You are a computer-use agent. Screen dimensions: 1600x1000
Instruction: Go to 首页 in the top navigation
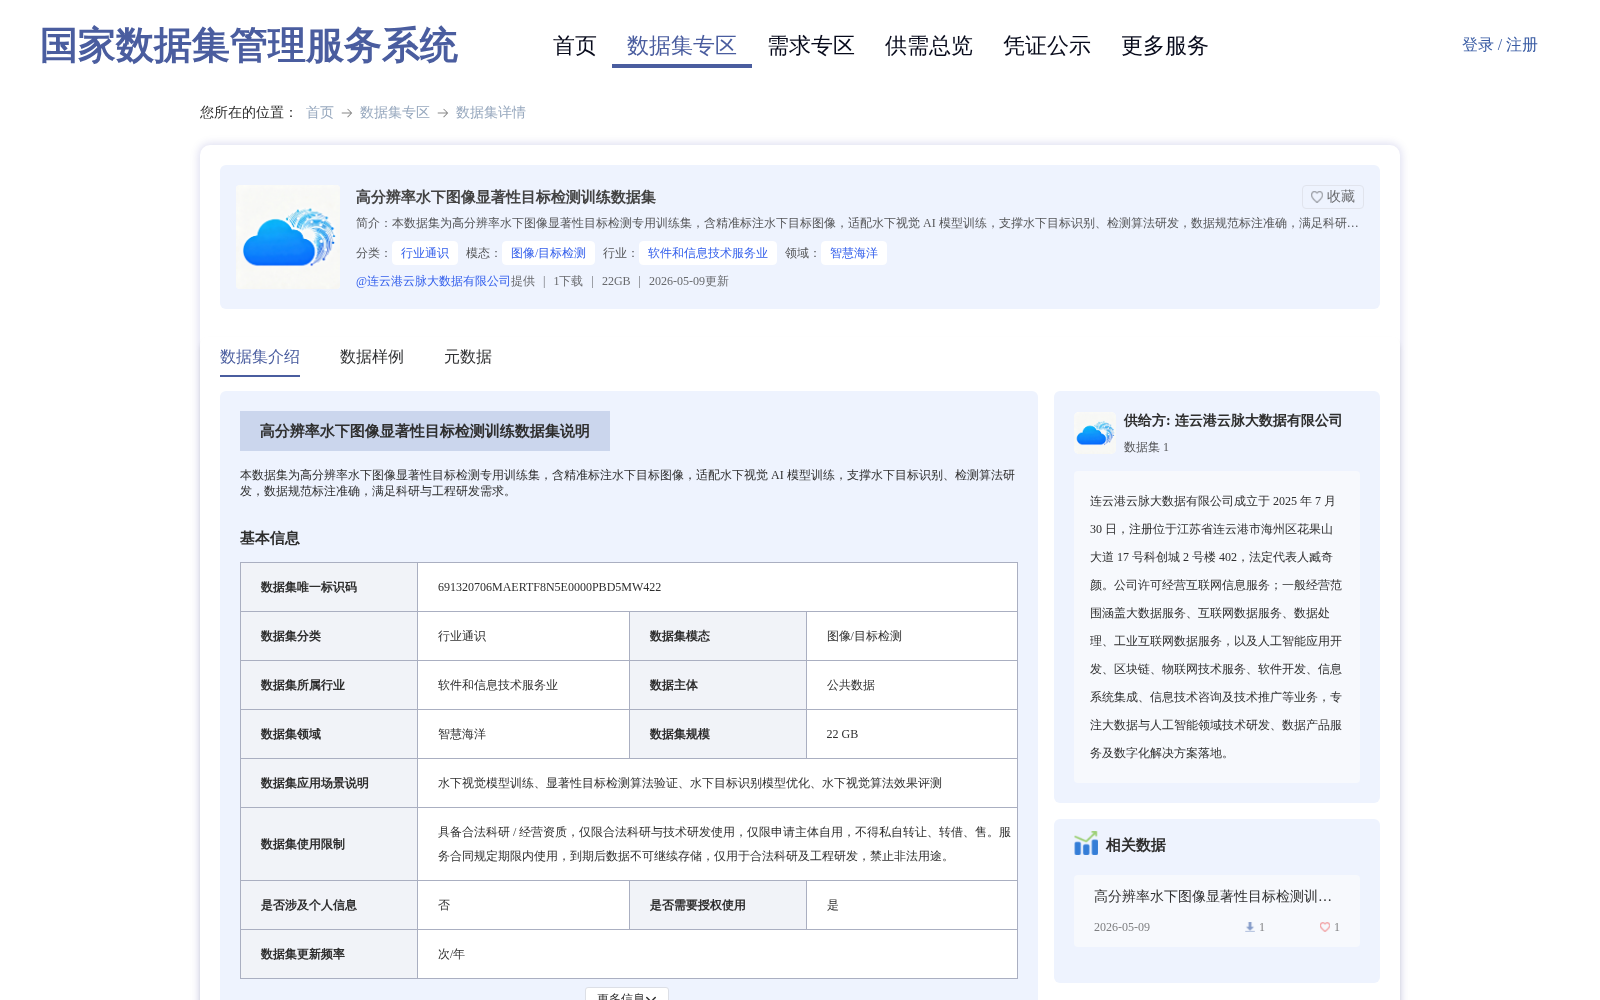[x=575, y=46]
